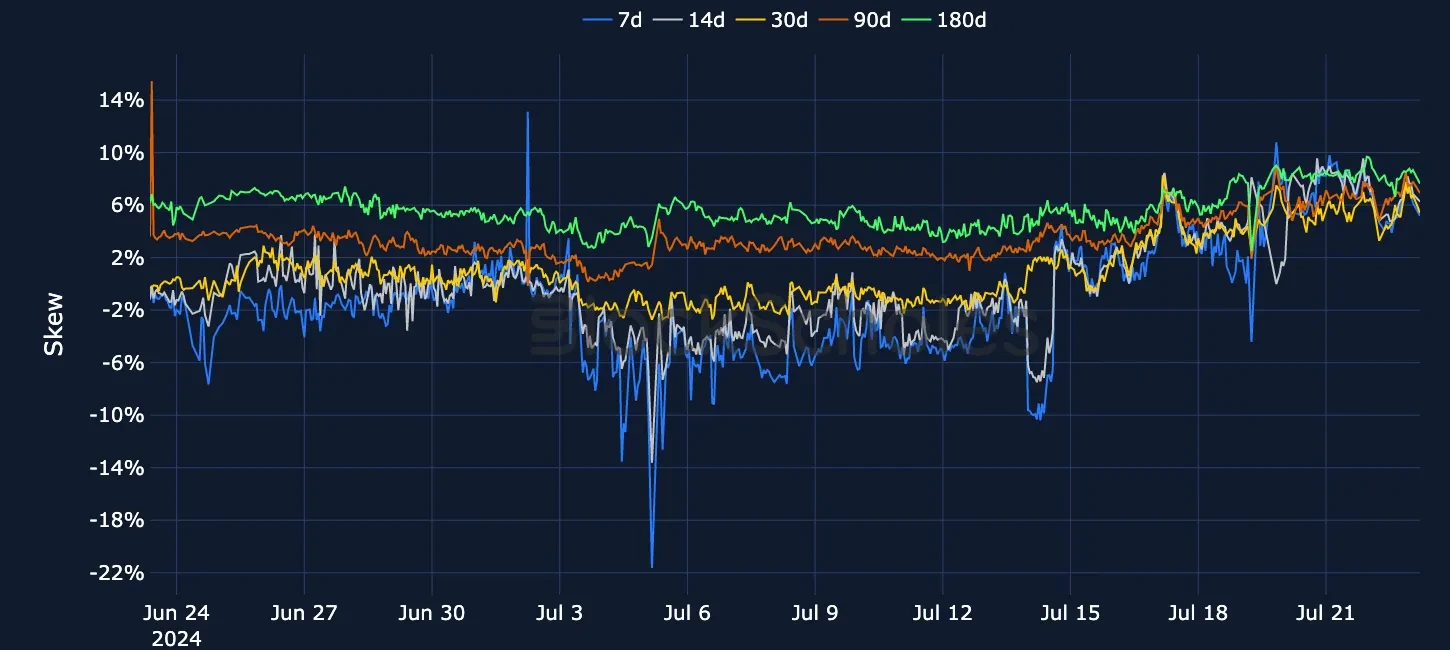Click the 6% y-axis label
The height and width of the screenshot is (650, 1450).
coord(129,205)
